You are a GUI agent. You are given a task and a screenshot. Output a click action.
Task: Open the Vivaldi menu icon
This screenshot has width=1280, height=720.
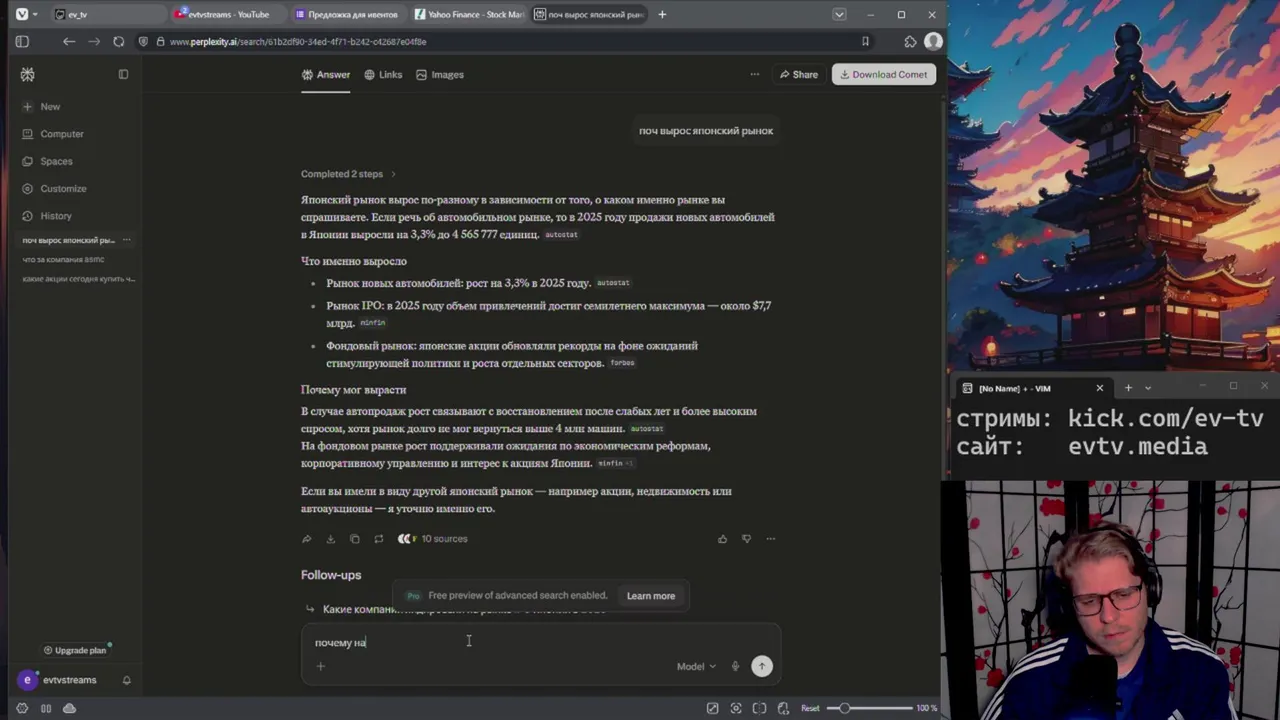[x=22, y=14]
